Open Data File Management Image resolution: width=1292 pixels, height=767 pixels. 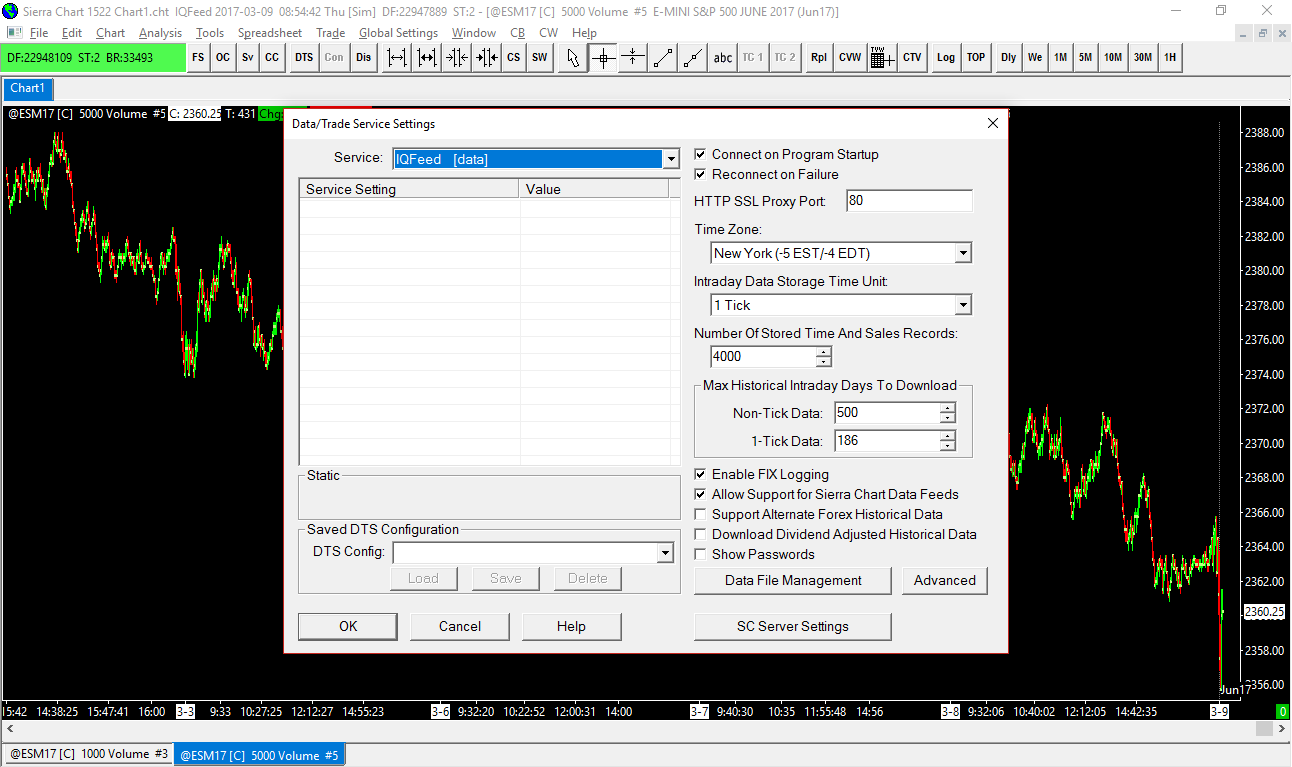pyautogui.click(x=793, y=581)
